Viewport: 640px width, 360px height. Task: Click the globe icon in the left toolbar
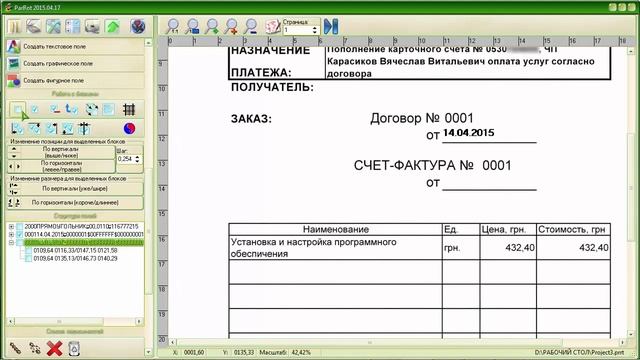[x=138, y=27]
